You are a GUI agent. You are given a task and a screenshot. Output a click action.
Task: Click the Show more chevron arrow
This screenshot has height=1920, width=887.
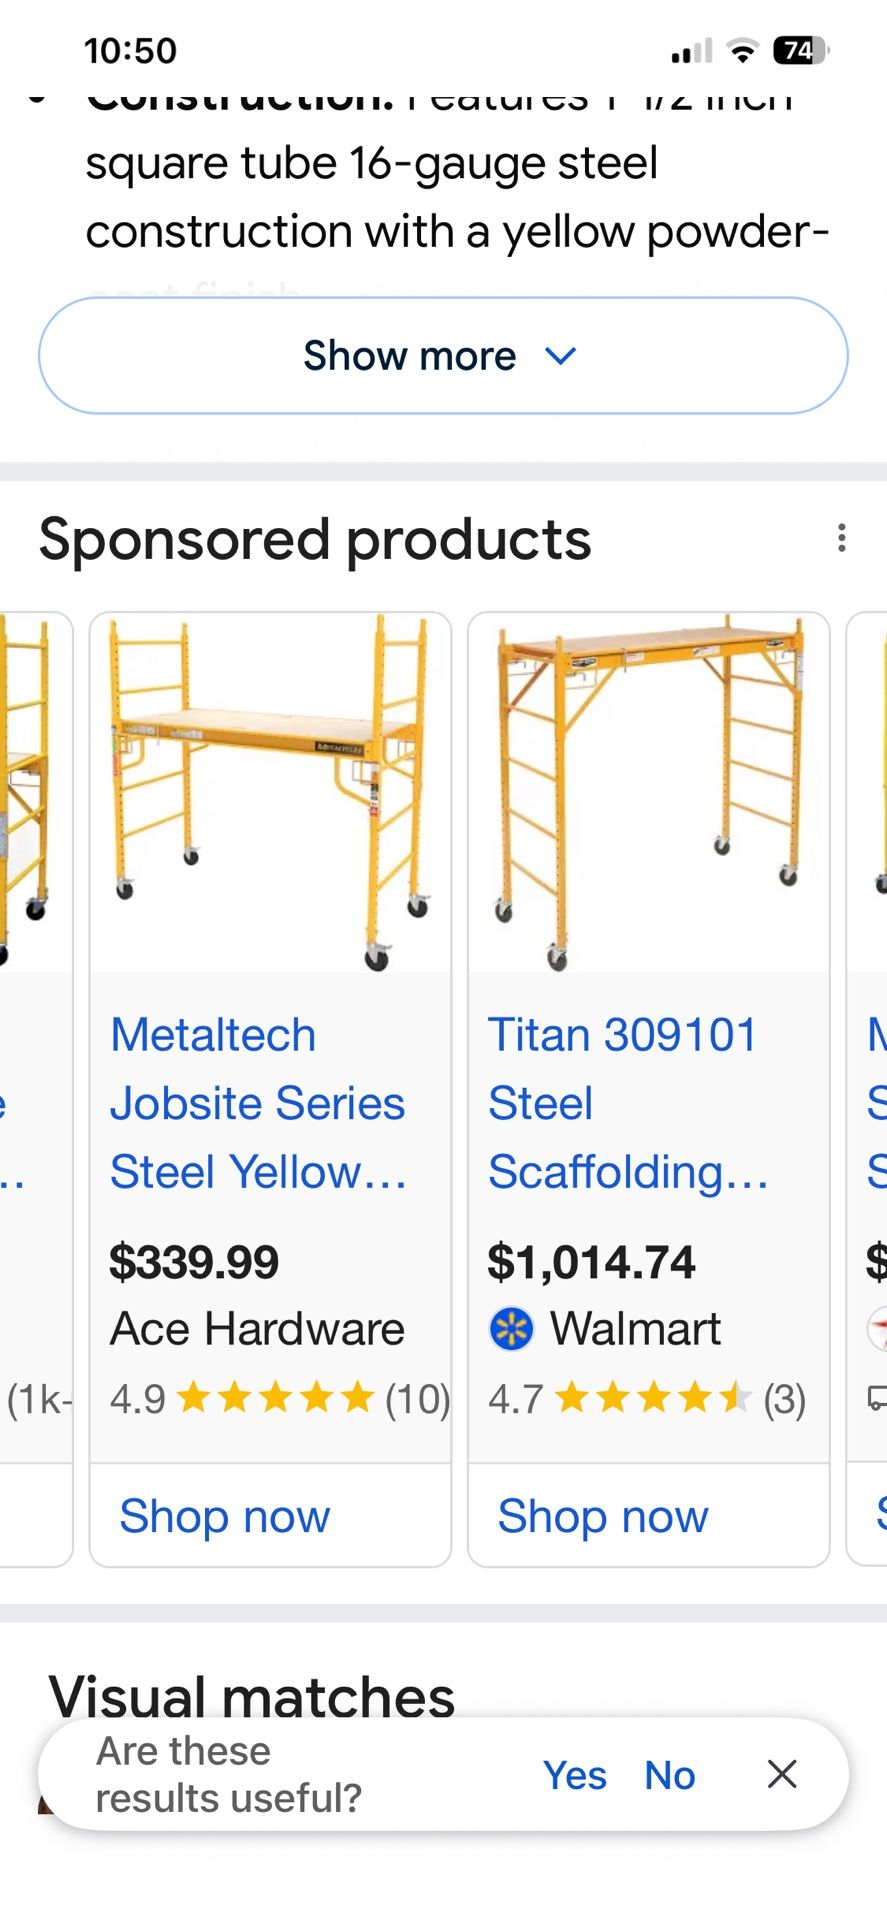click(561, 356)
